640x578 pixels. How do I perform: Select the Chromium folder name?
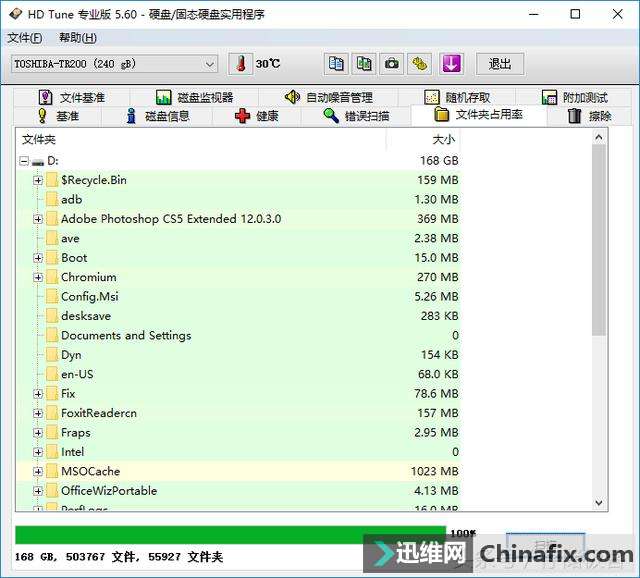click(89, 277)
